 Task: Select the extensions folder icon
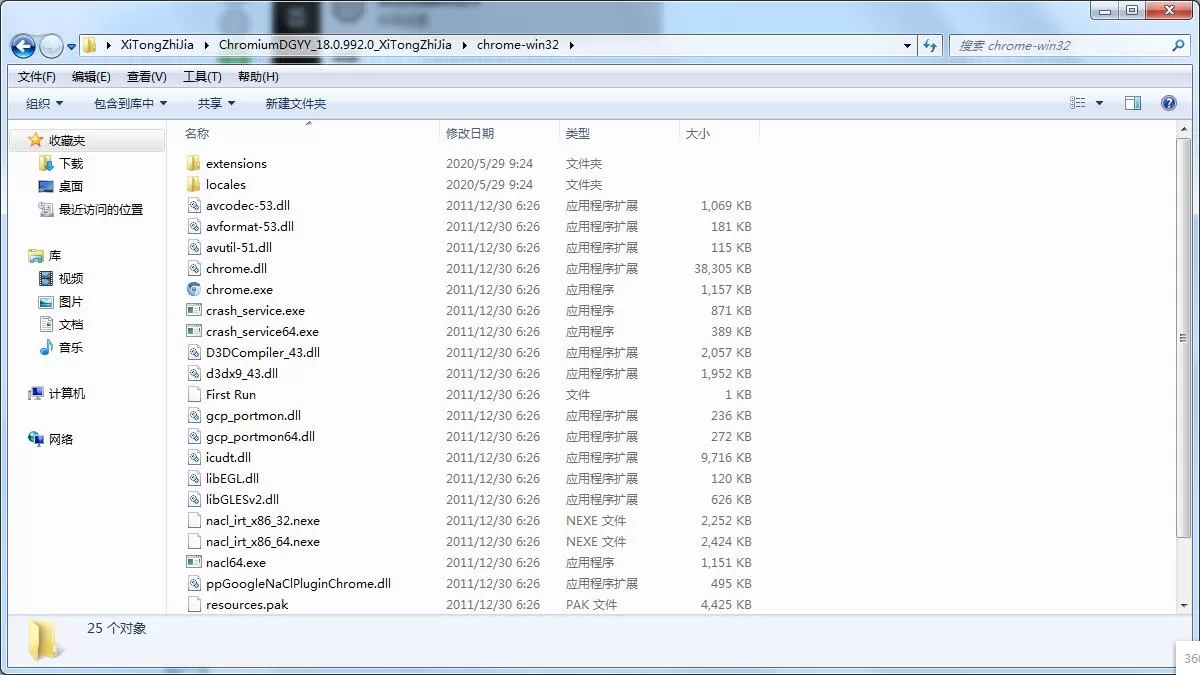pyautogui.click(x=194, y=163)
